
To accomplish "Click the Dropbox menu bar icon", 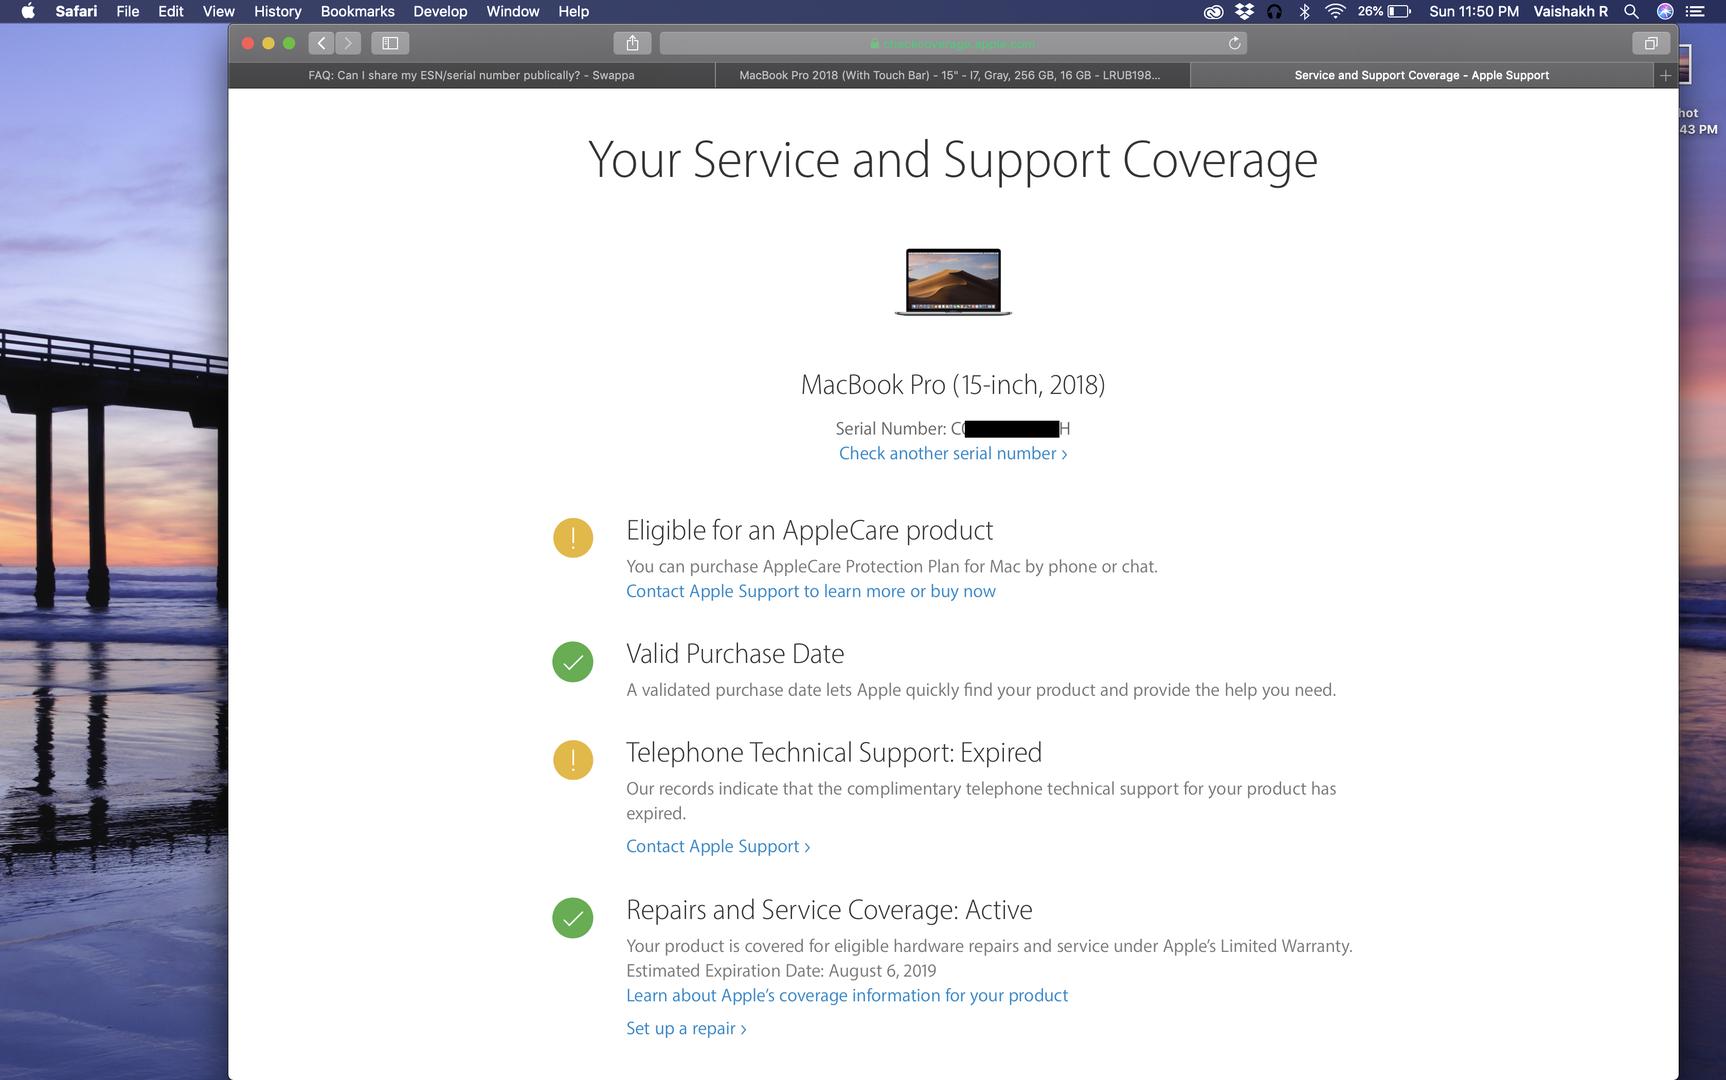I will (x=1244, y=11).
